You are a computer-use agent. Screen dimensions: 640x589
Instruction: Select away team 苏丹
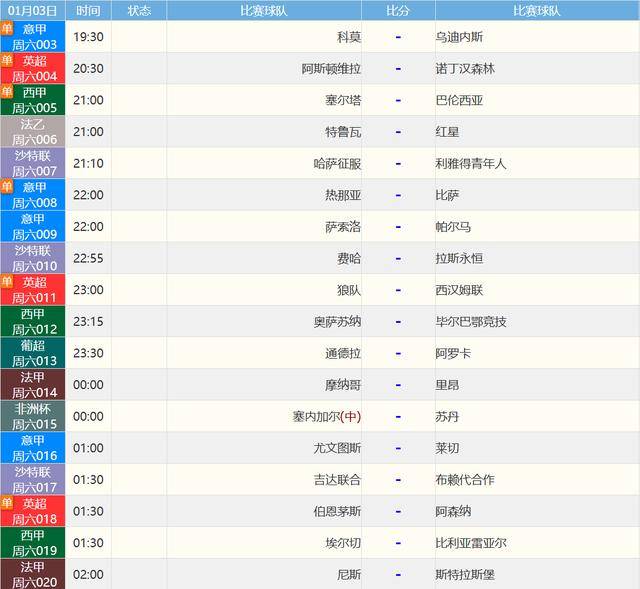pos(447,417)
